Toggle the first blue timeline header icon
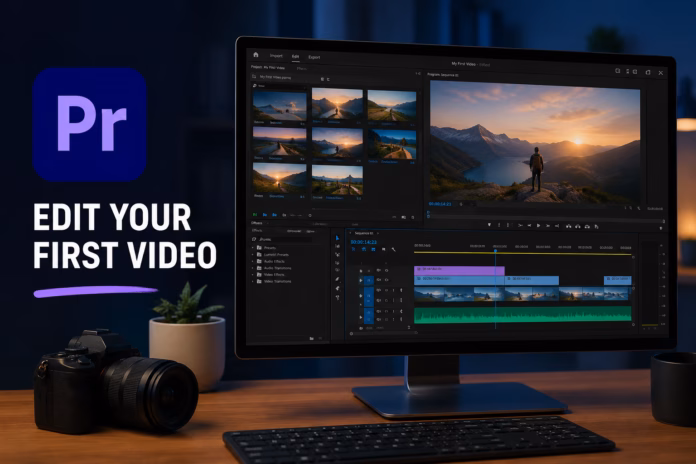The image size is (696, 464). click(354, 250)
